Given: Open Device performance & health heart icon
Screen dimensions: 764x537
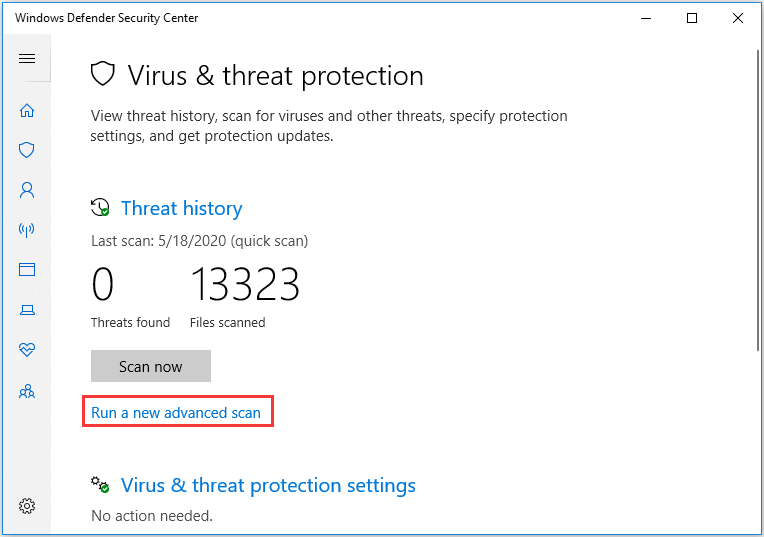Looking at the screenshot, I should 27,349.
